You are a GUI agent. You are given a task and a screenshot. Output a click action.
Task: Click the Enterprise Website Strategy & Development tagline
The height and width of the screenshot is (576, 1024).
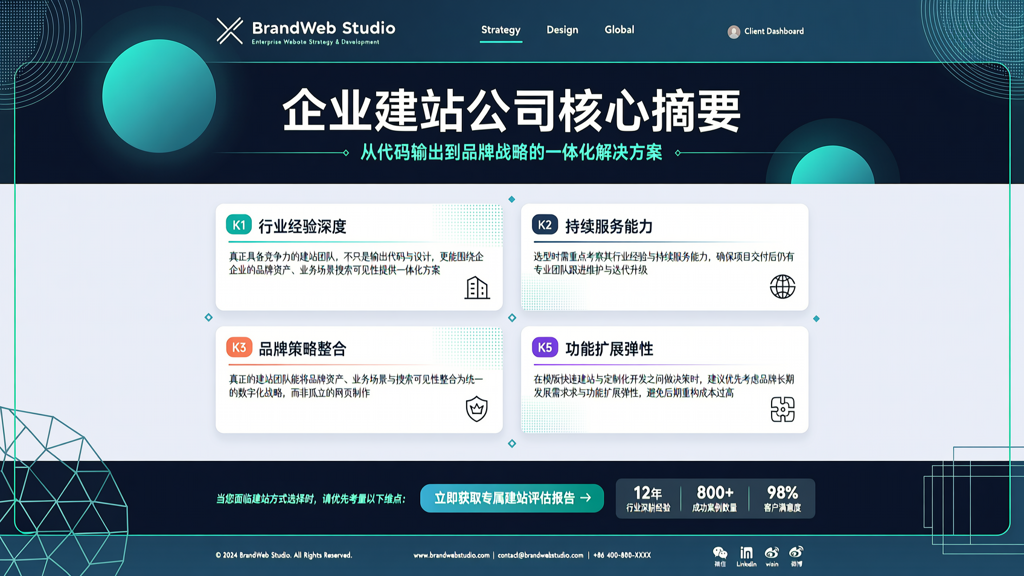315,42
